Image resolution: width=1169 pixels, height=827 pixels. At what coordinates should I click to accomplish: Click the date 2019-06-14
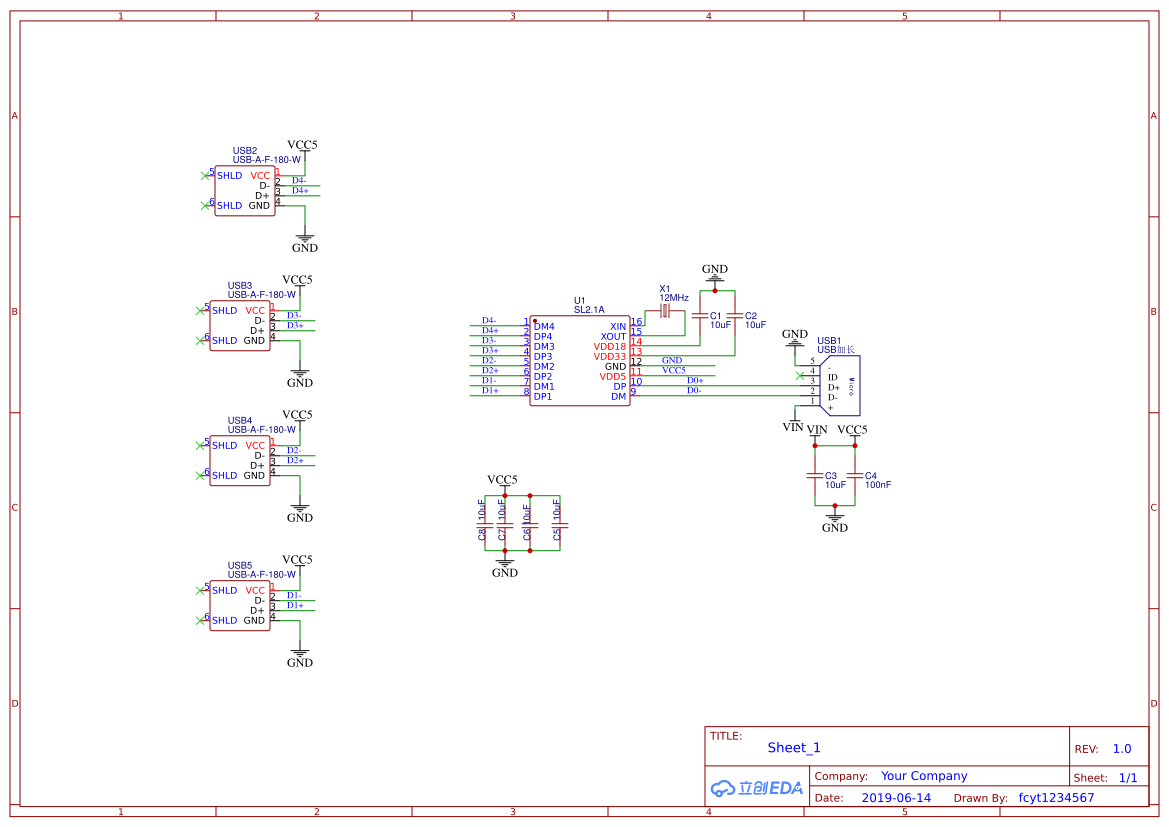(896, 798)
